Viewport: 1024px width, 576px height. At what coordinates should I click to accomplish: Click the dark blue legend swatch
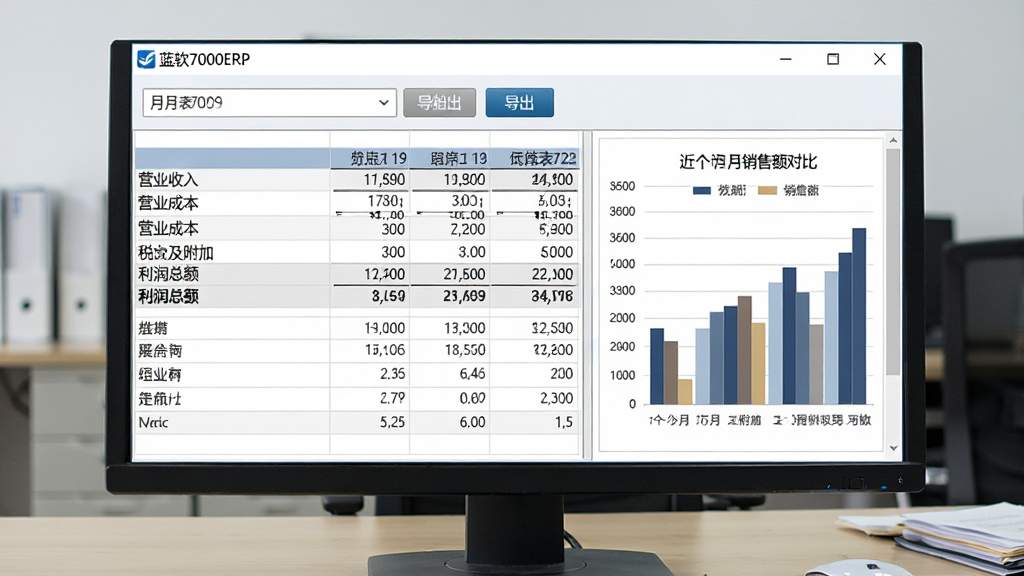(x=701, y=191)
